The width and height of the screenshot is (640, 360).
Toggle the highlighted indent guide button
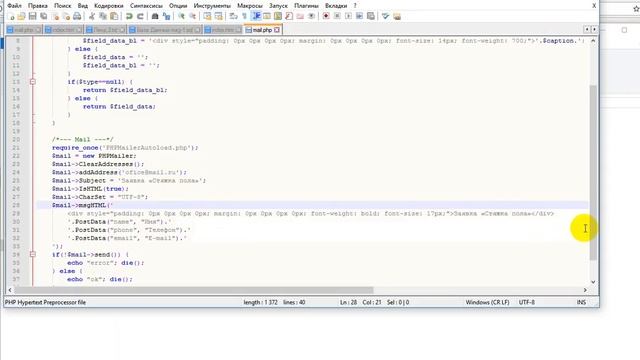(256, 16)
